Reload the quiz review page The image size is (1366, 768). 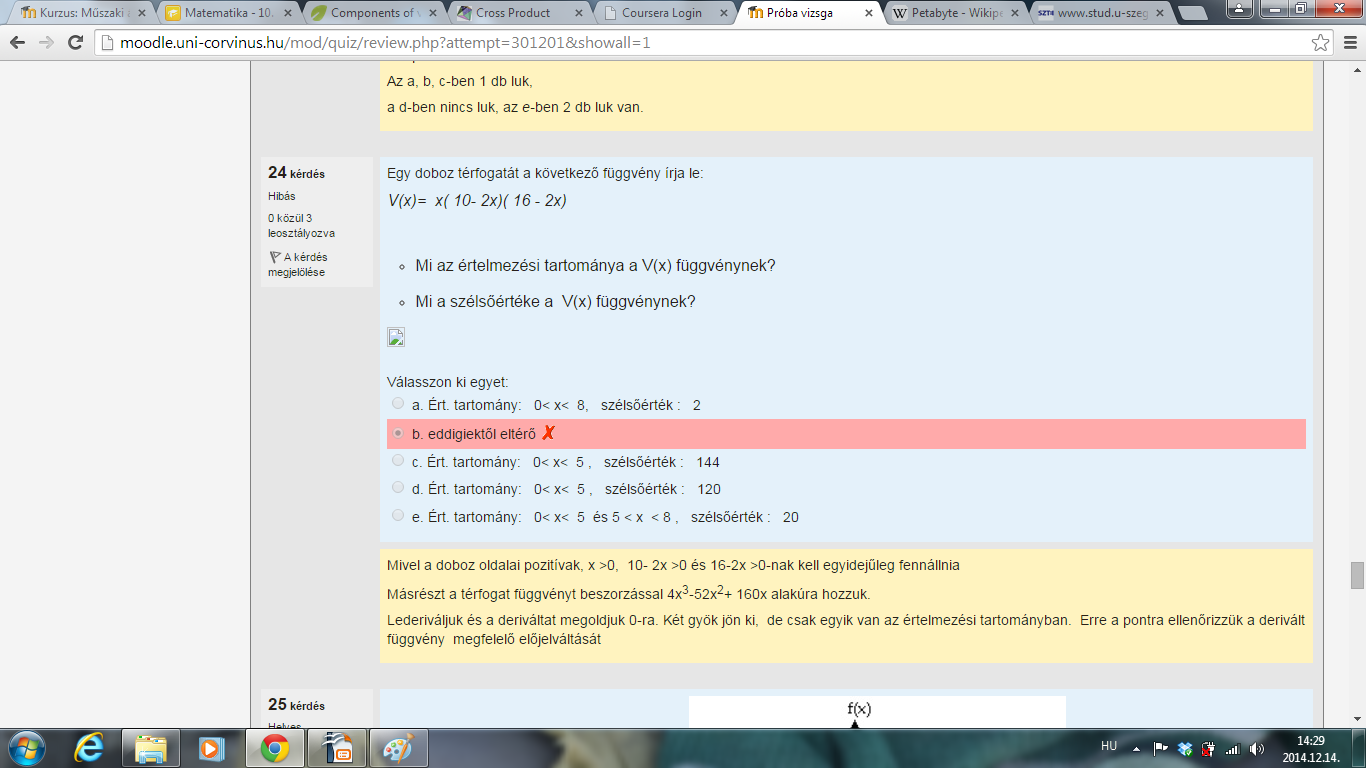point(75,43)
